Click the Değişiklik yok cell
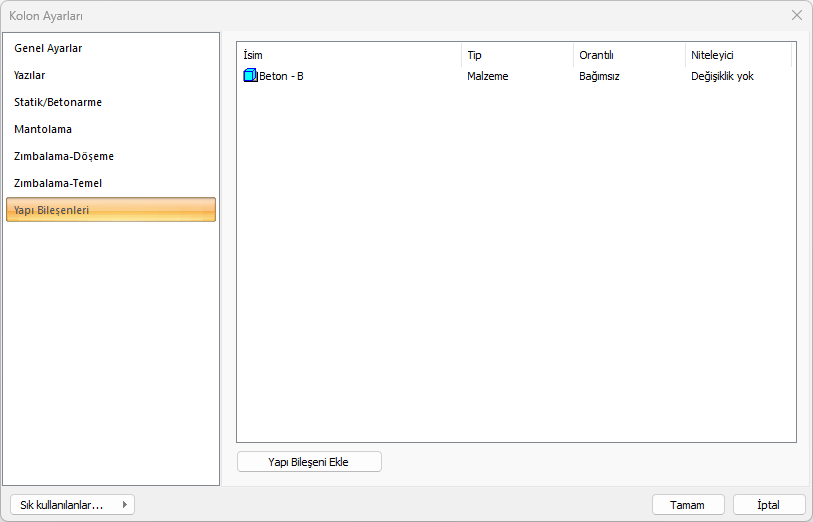Viewport: 813px width, 522px height. coord(722,76)
